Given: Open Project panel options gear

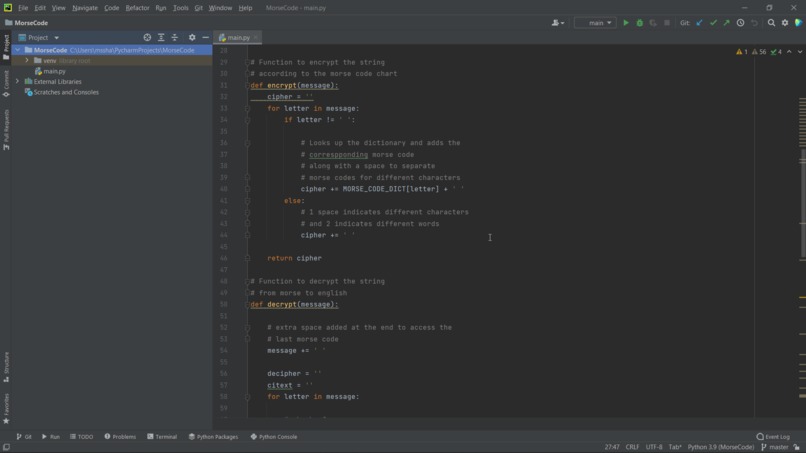Looking at the screenshot, I should coord(192,38).
